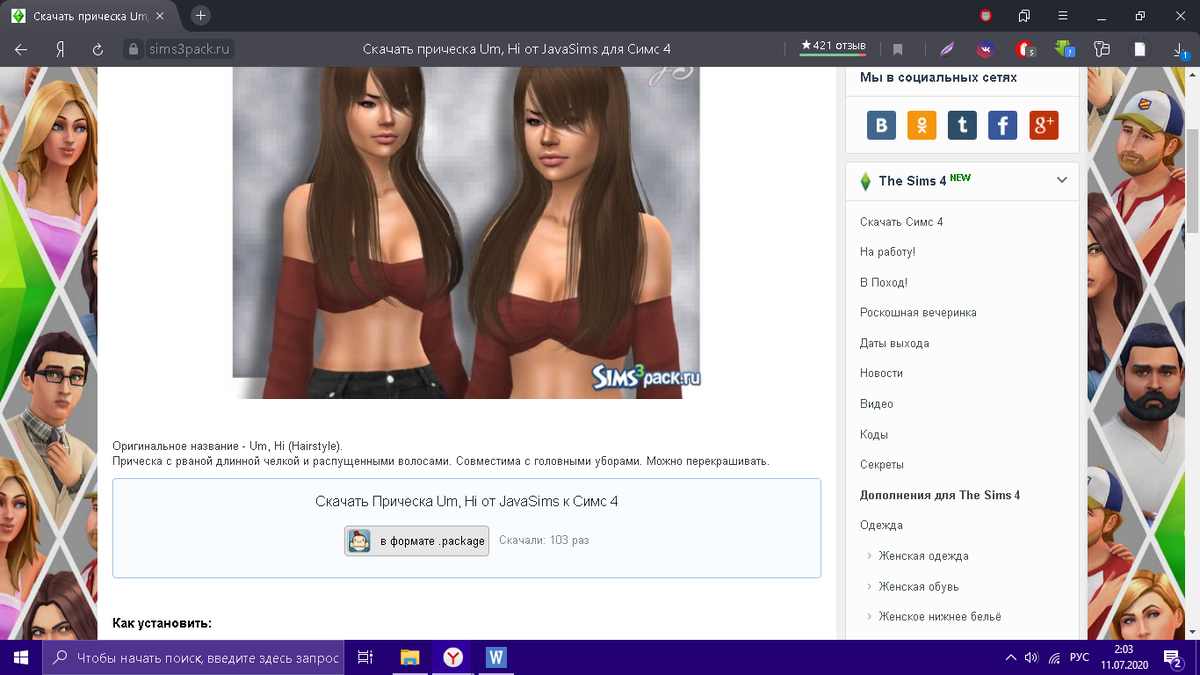The width and height of the screenshot is (1200, 675).
Task: Open the key password manager icon
Action: [1102, 49]
